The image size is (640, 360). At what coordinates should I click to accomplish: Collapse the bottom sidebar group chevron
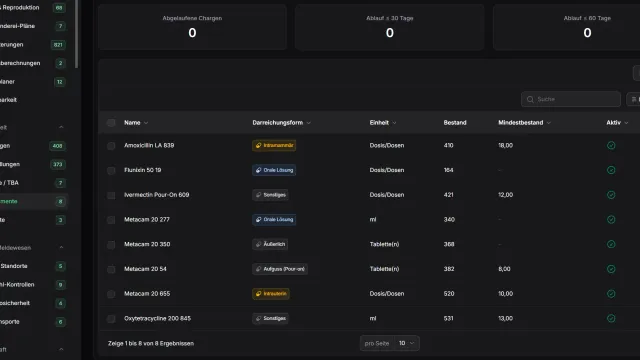point(61,349)
